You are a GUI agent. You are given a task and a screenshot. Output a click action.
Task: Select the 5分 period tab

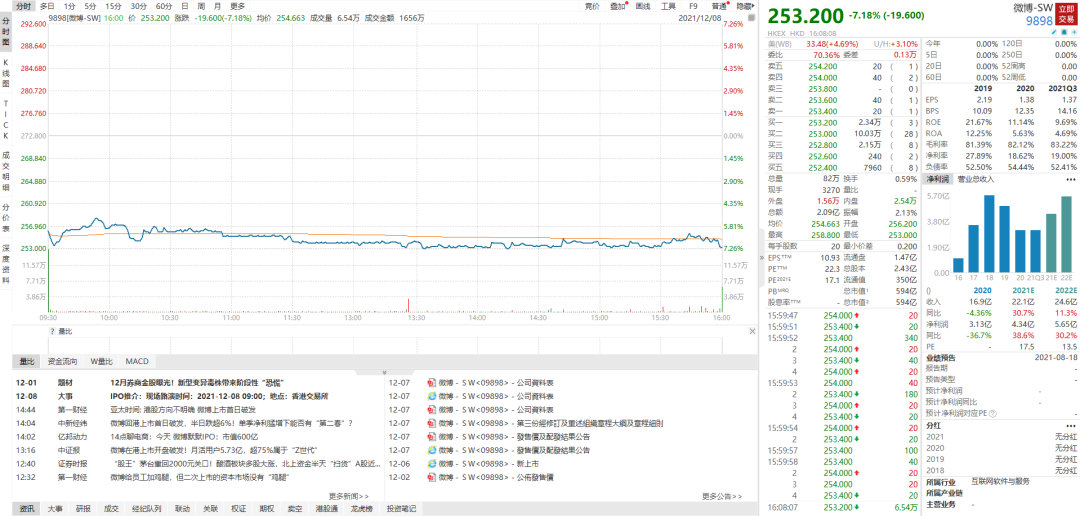90,6
